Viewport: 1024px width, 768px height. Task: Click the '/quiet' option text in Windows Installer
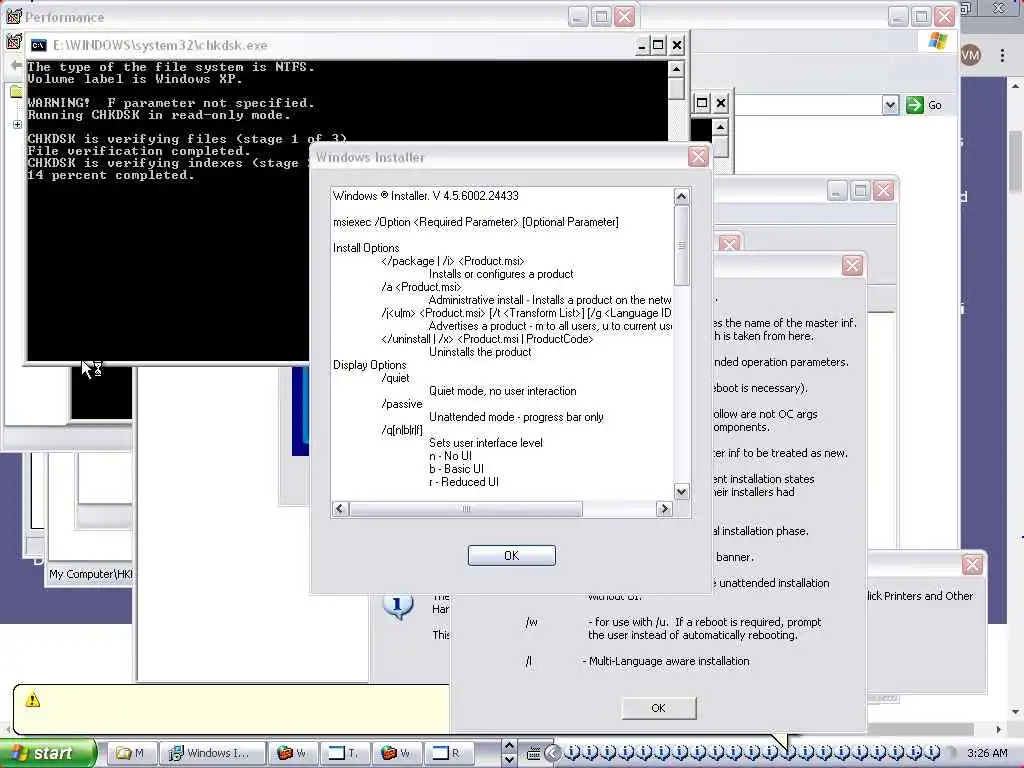(x=396, y=378)
